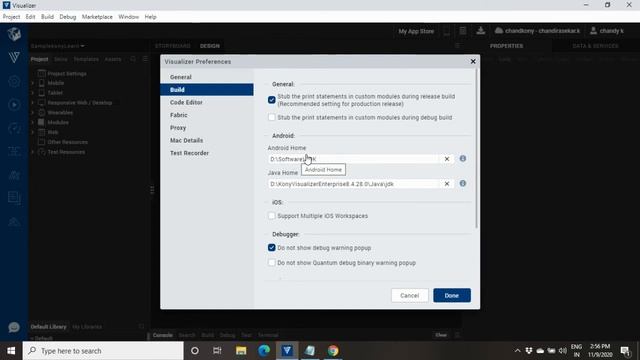Open the Help menu
640x360 pixels.
point(150,17)
